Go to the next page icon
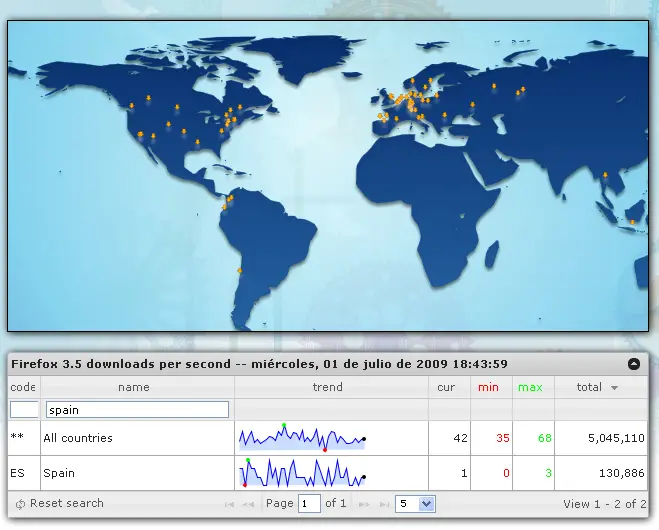The height and width of the screenshot is (530, 659). coord(364,504)
